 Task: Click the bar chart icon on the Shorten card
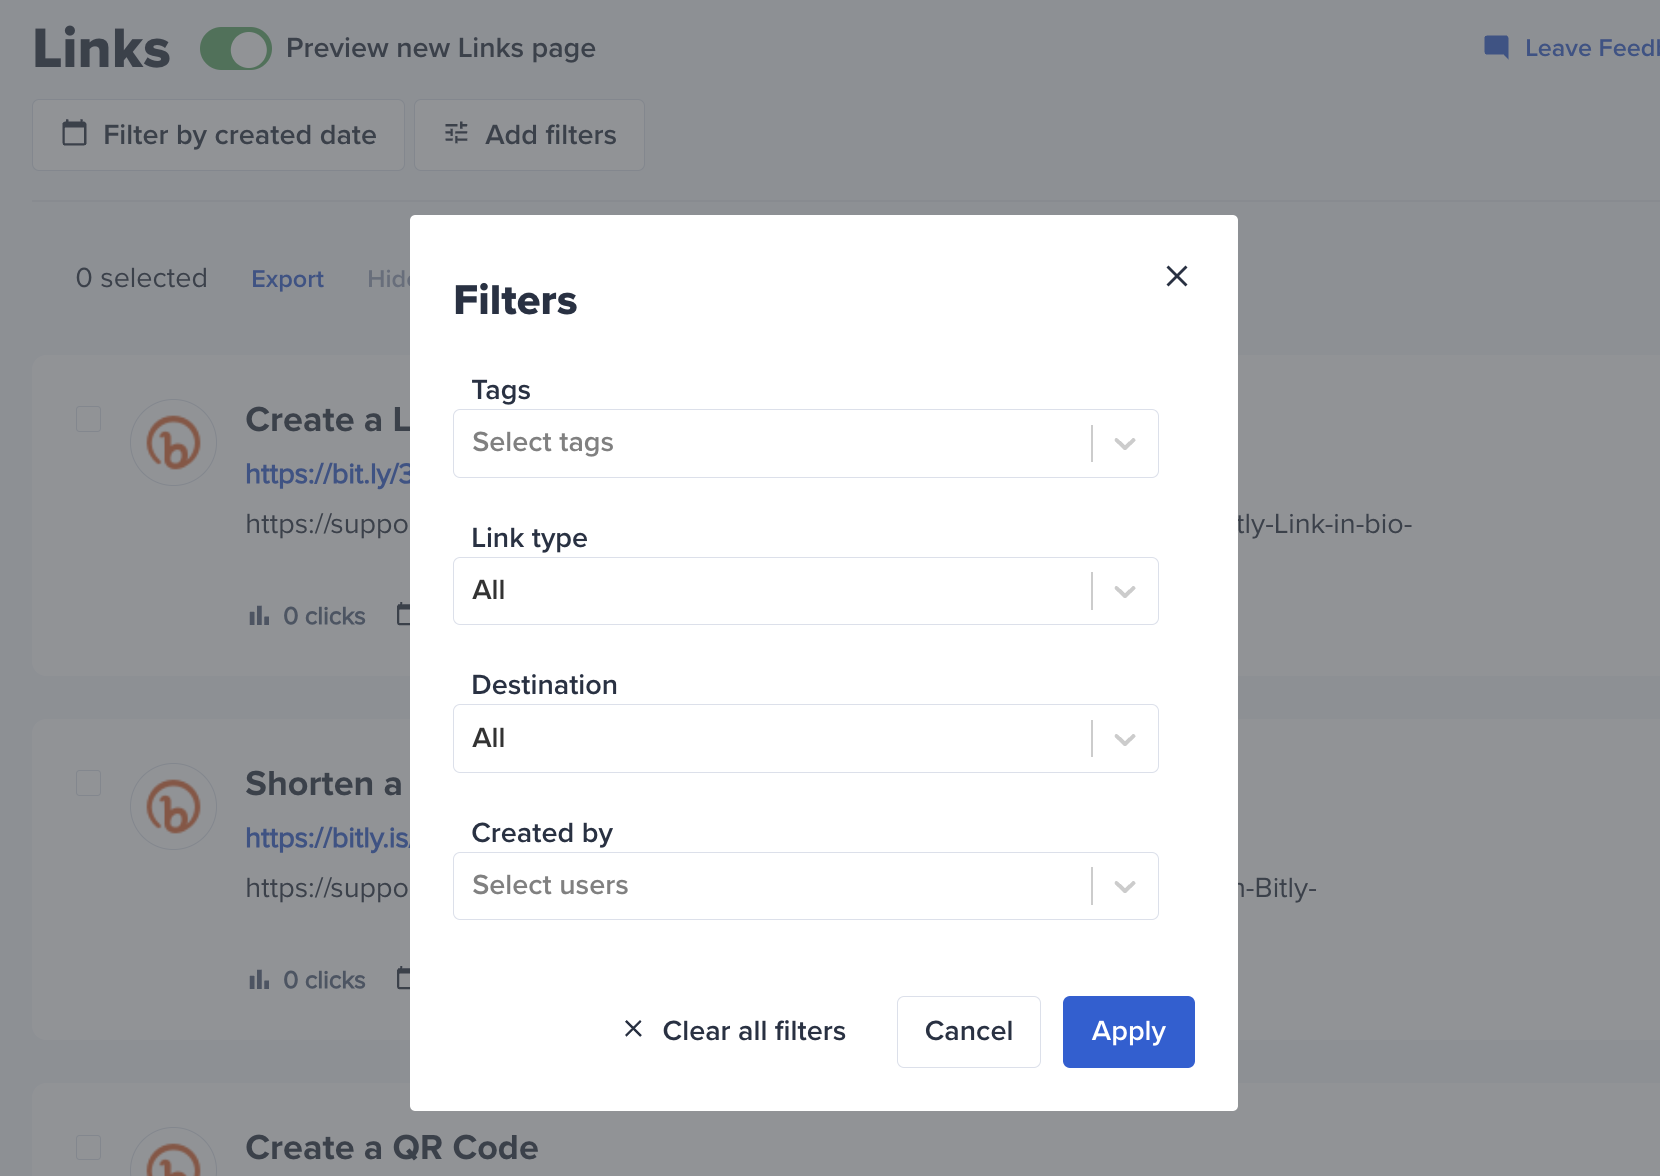click(259, 980)
